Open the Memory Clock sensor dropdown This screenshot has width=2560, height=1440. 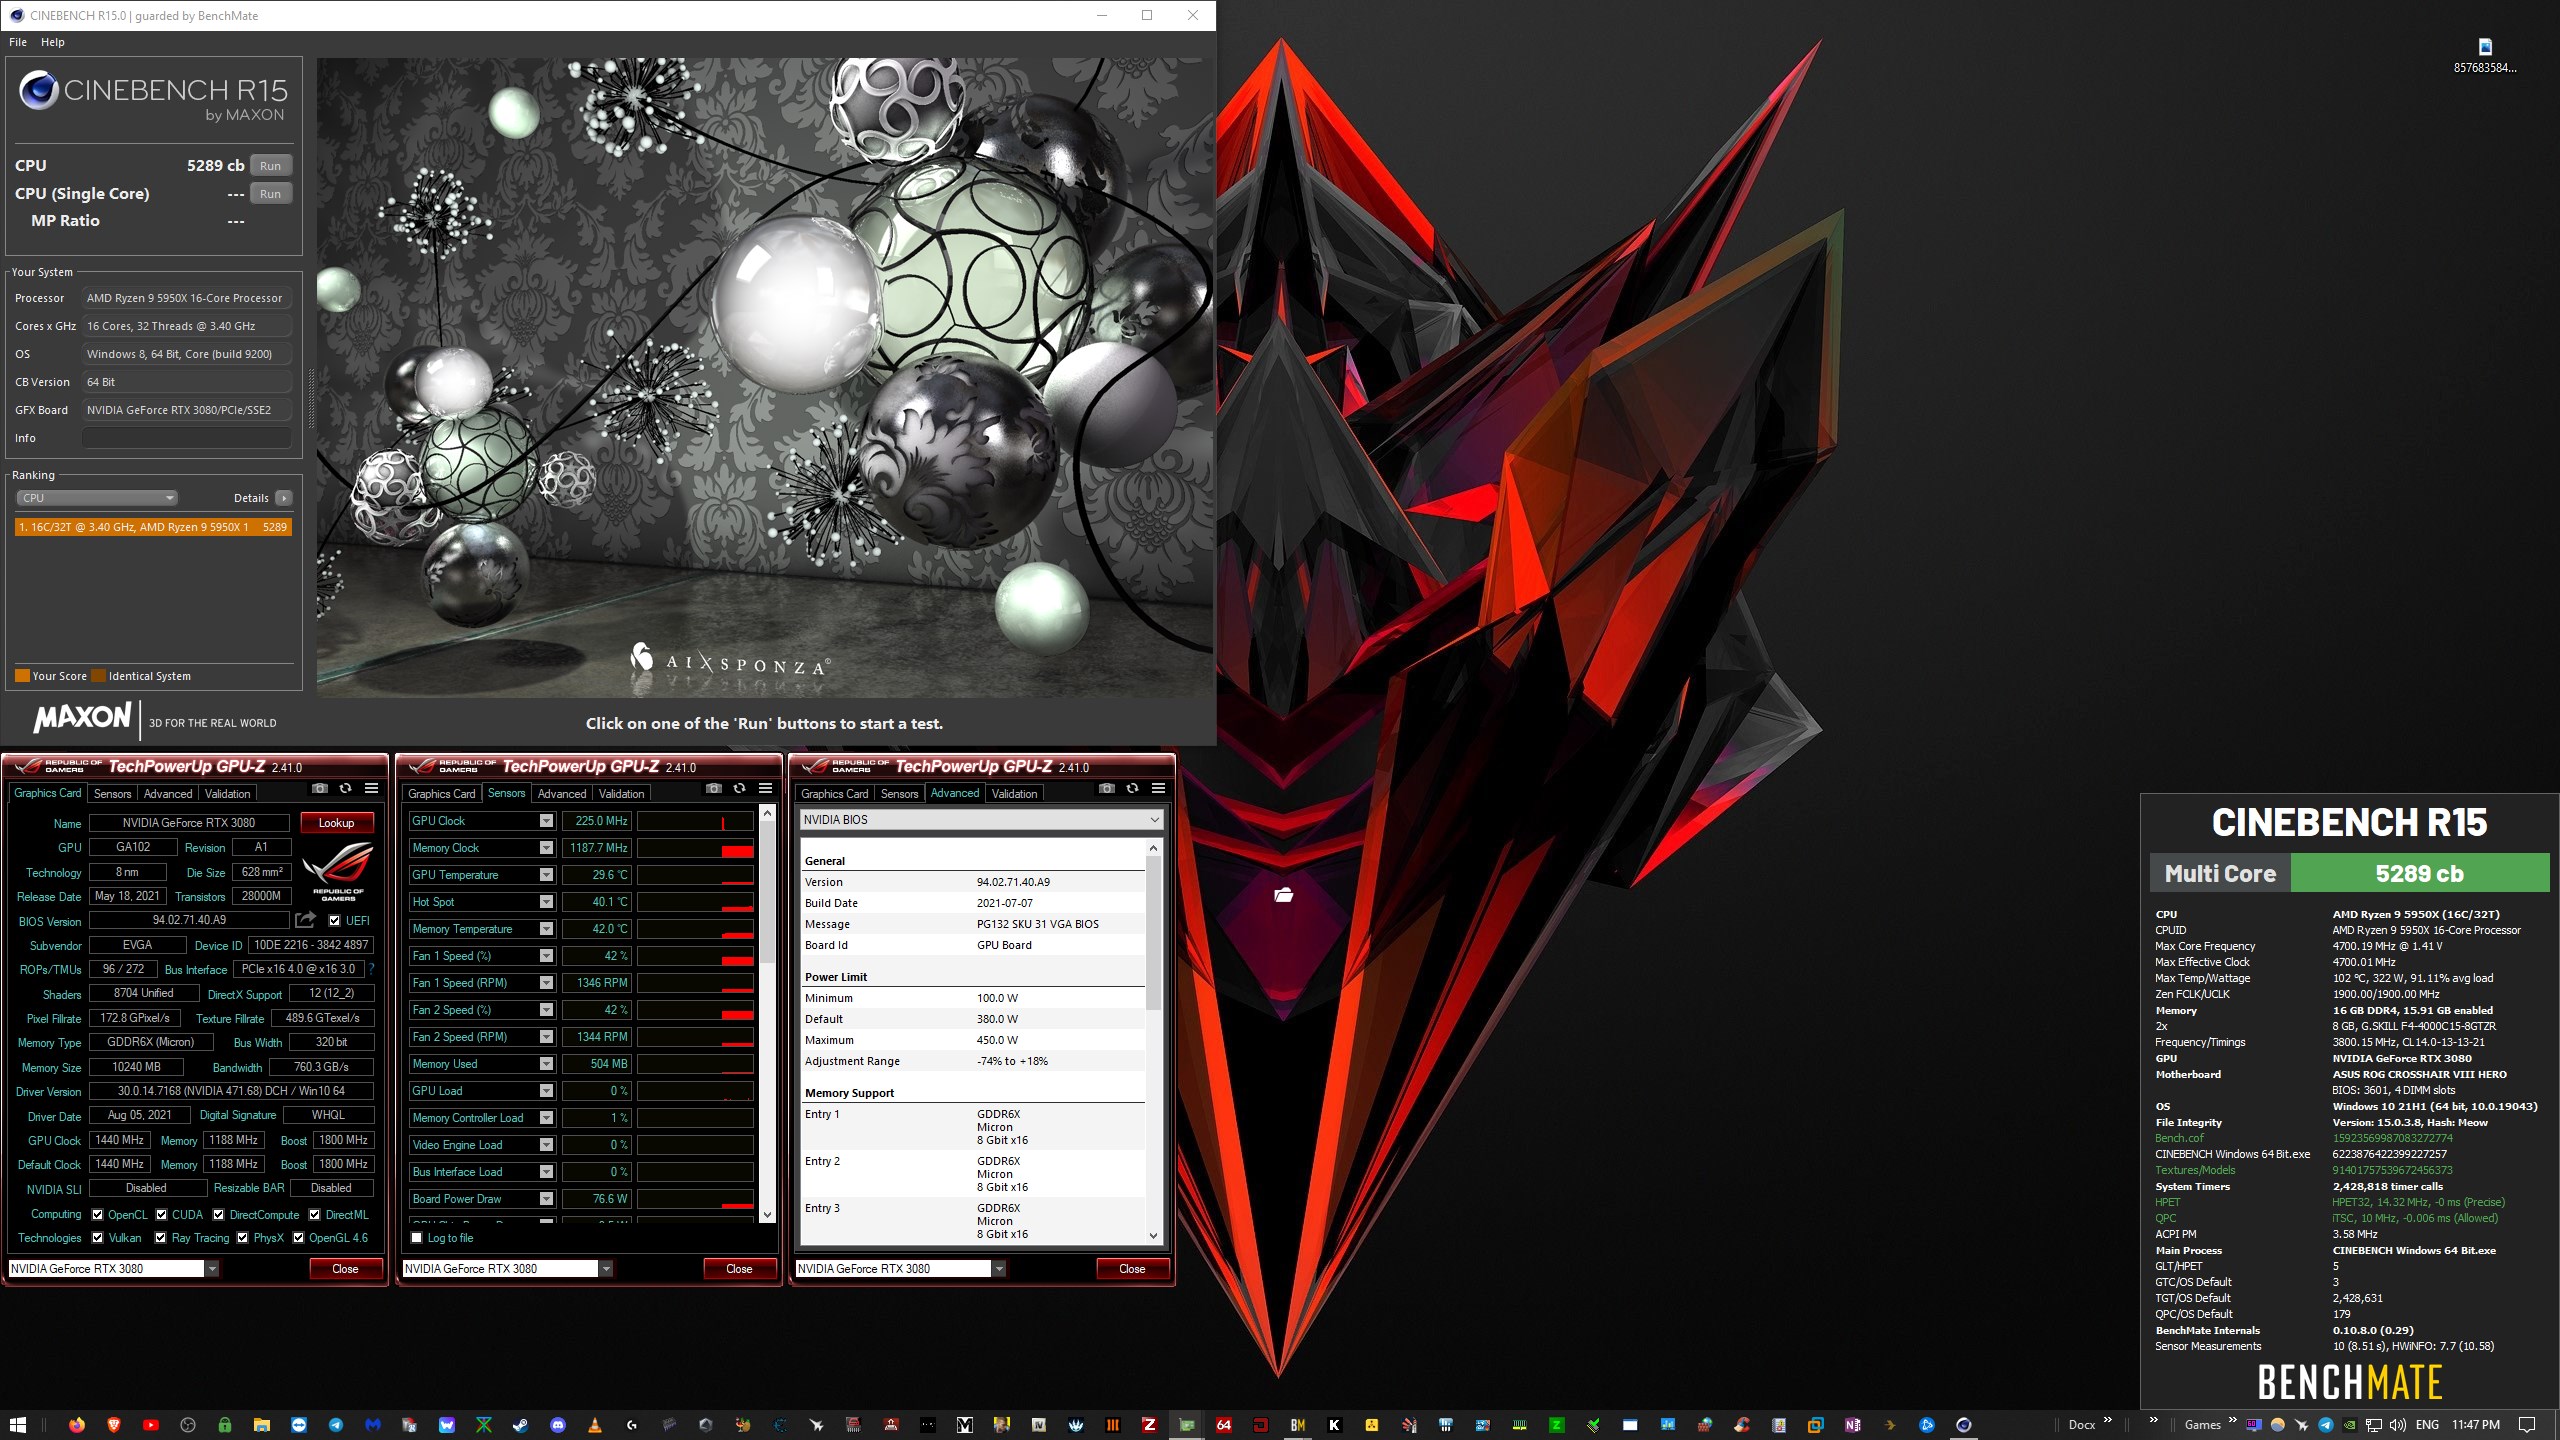pyautogui.click(x=546, y=848)
